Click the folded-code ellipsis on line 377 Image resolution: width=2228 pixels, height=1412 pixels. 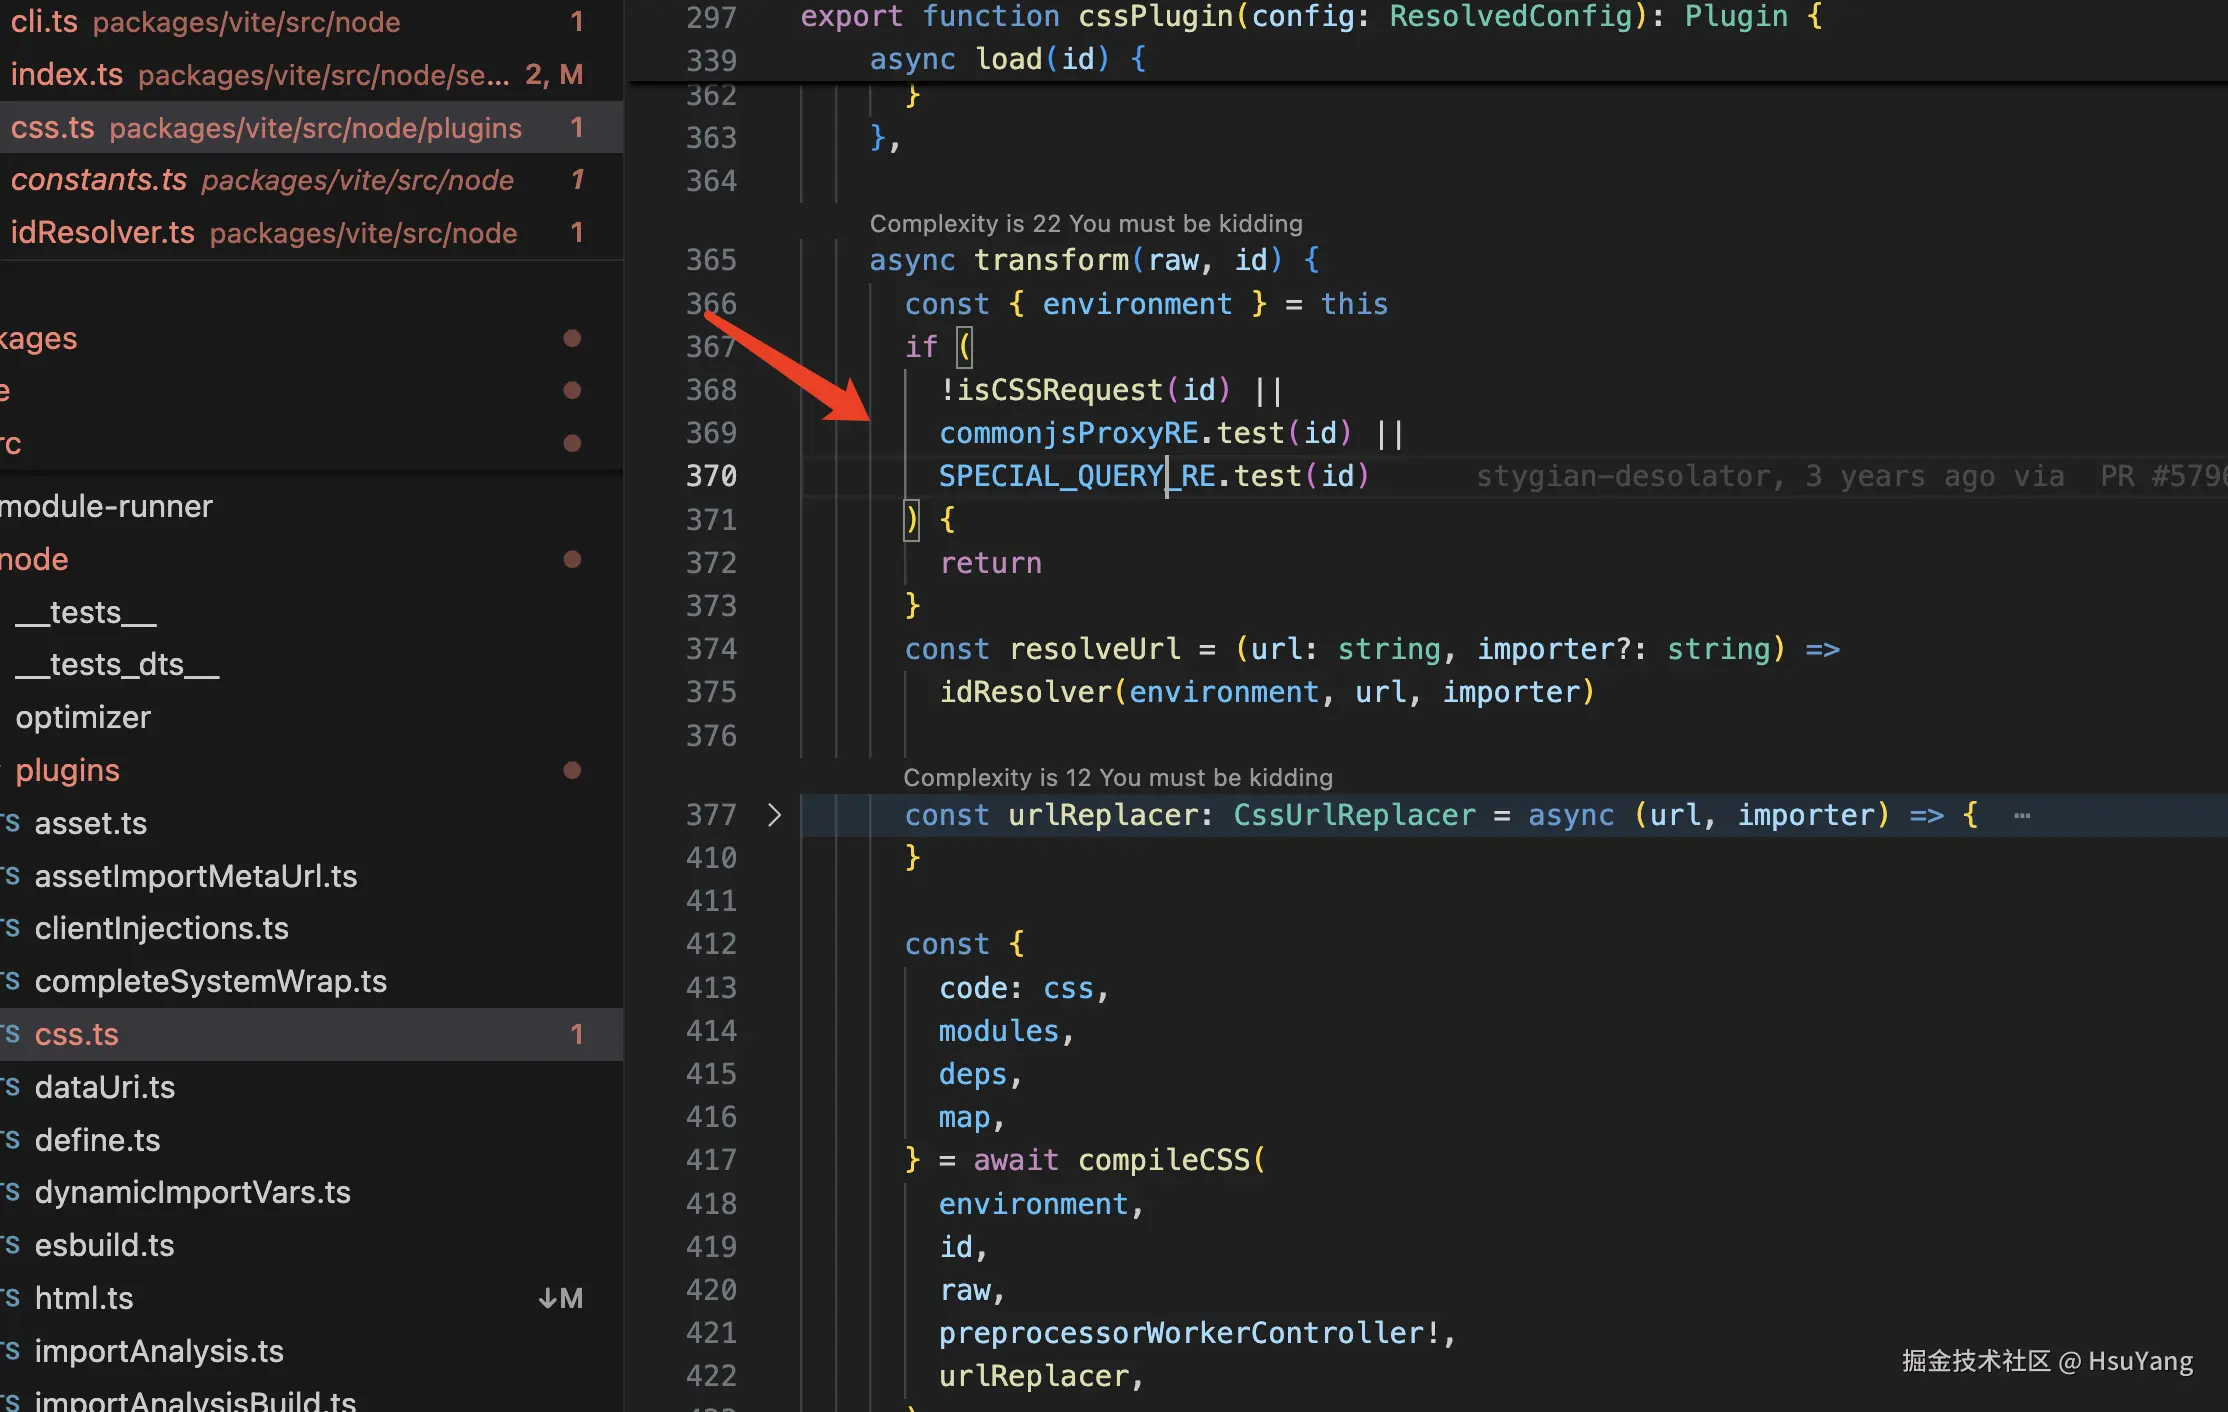(x=2022, y=816)
